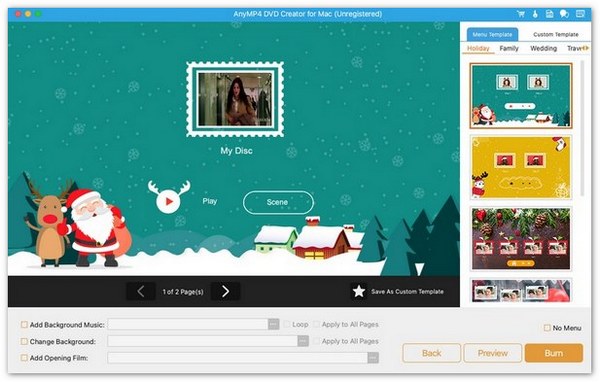Click the preferences panel icon at far right of title bar

tap(580, 14)
